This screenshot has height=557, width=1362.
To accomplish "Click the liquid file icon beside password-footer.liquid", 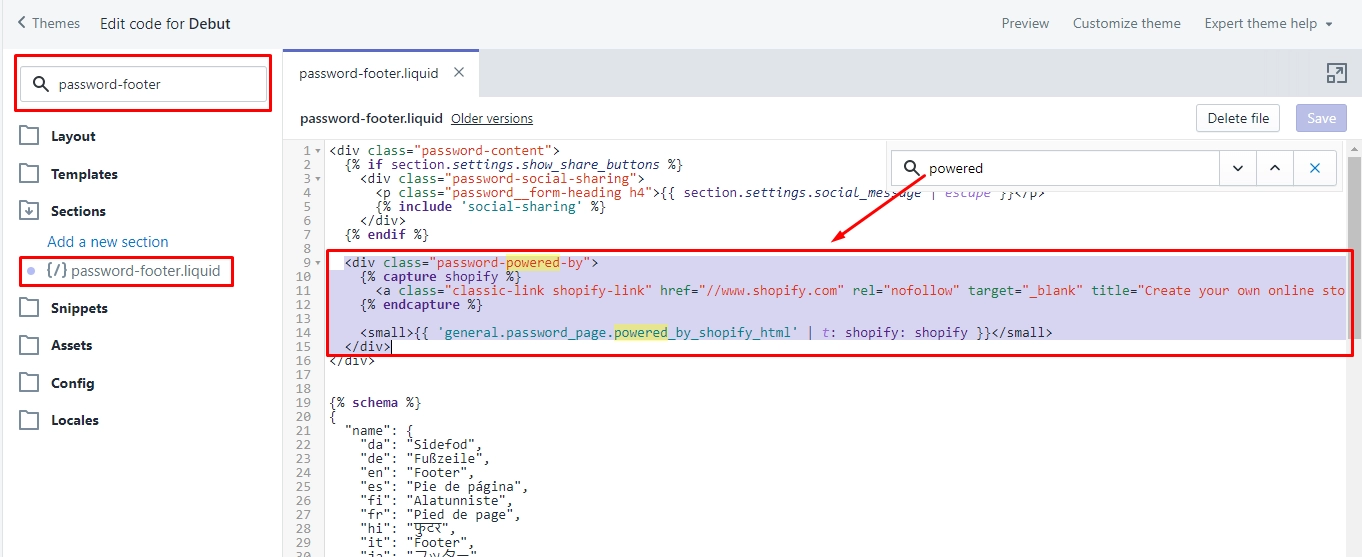I will pos(56,271).
